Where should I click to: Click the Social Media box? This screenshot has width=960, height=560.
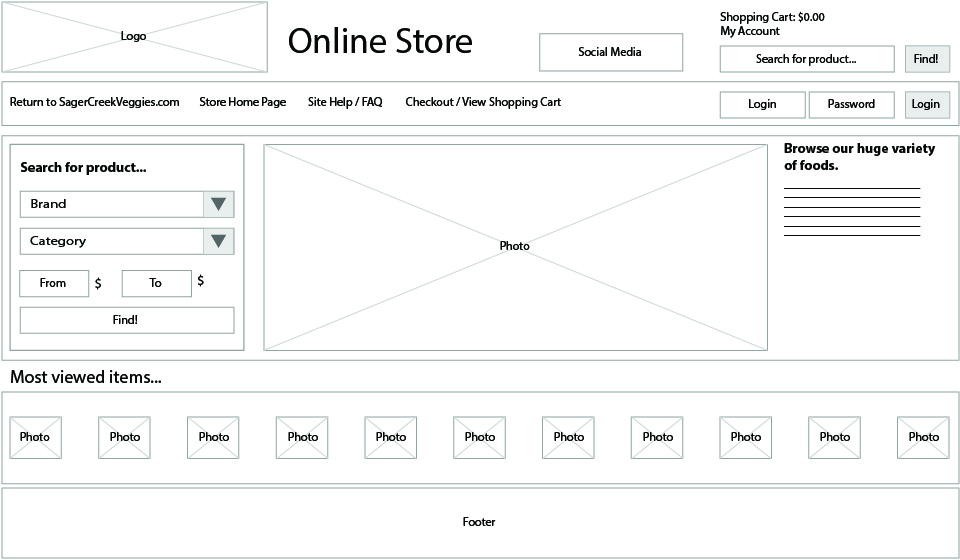click(610, 52)
